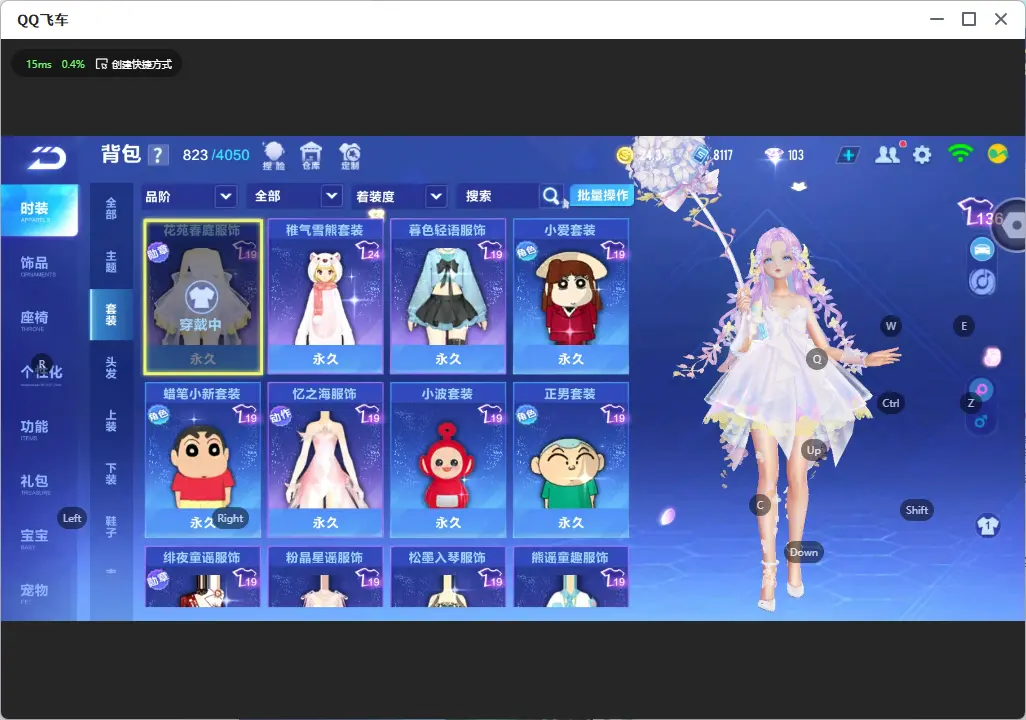The width and height of the screenshot is (1026, 720).
Task: Click the fashion score shirt icon 136
Action: [x=980, y=212]
